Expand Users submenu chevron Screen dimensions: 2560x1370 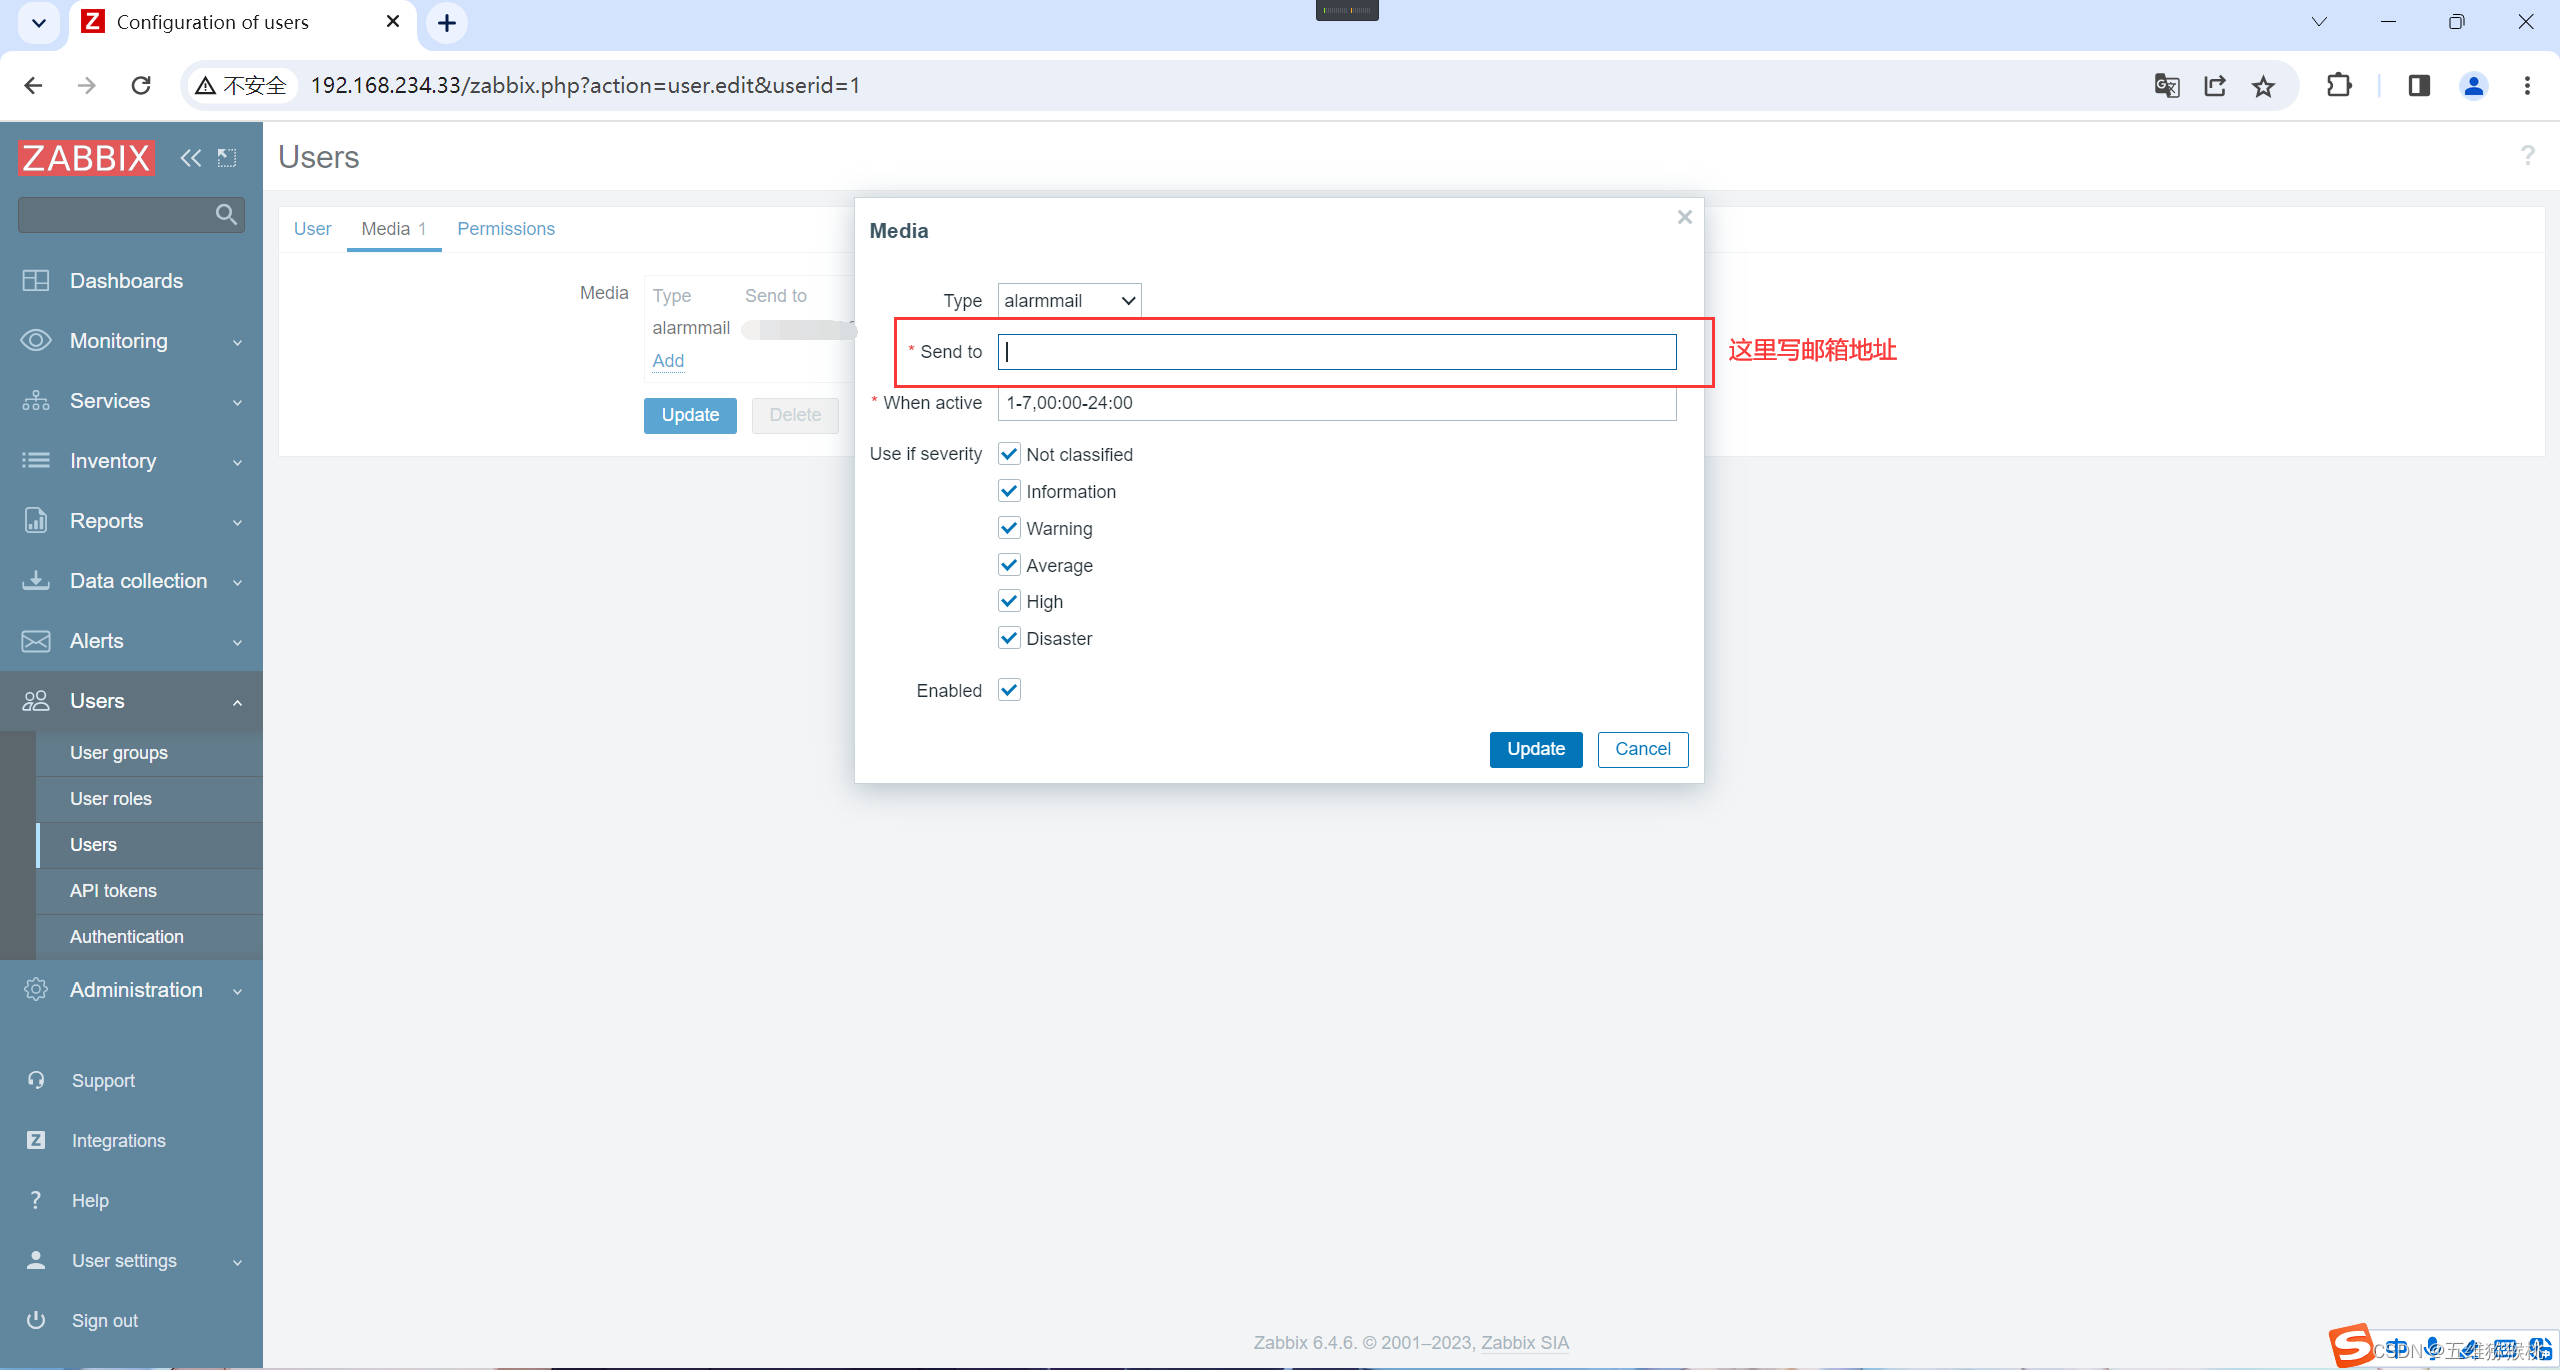[237, 701]
